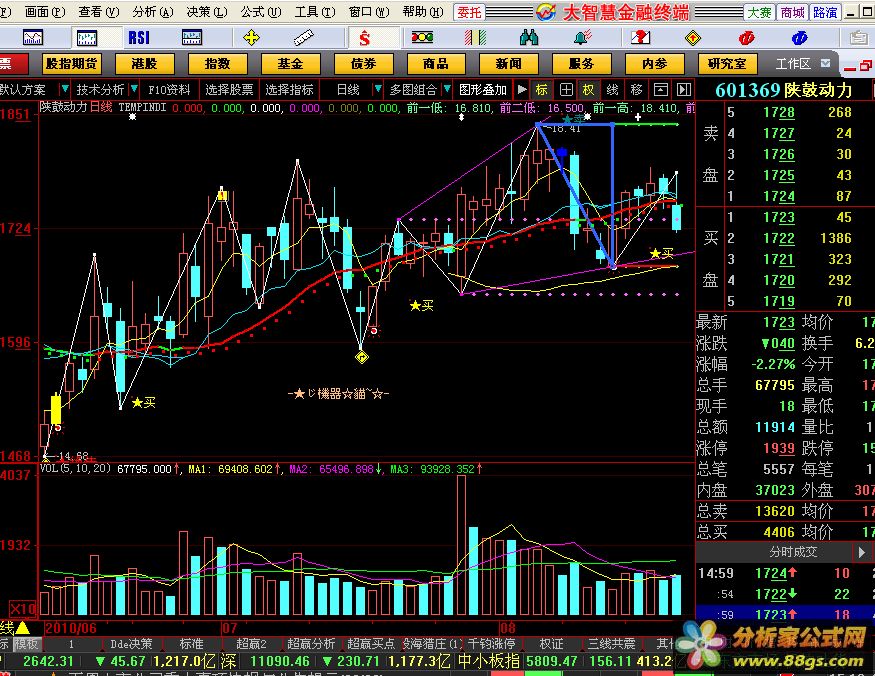Click the small window box icon
This screenshot has height=676, width=875.
[660, 89]
